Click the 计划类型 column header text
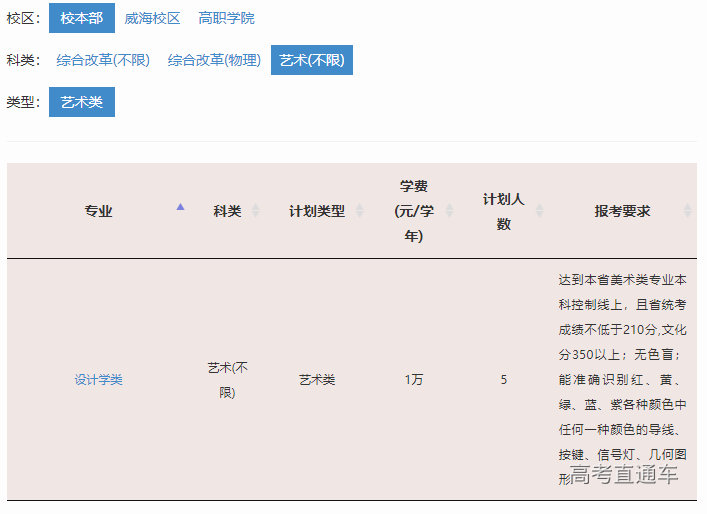Image resolution: width=707 pixels, height=514 pixels. (x=317, y=211)
